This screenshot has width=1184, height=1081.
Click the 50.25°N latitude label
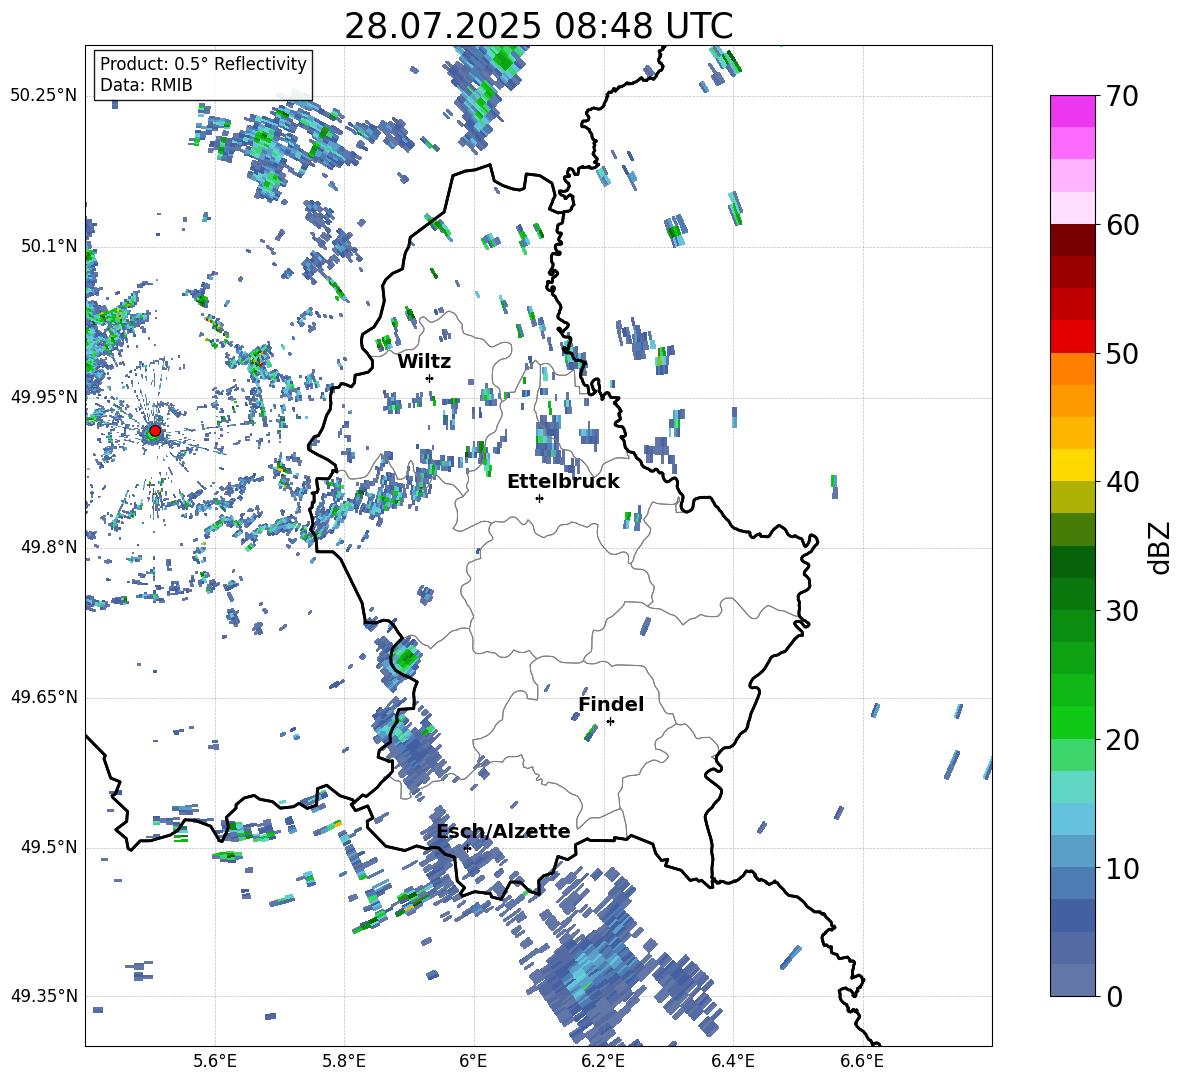click(x=44, y=96)
